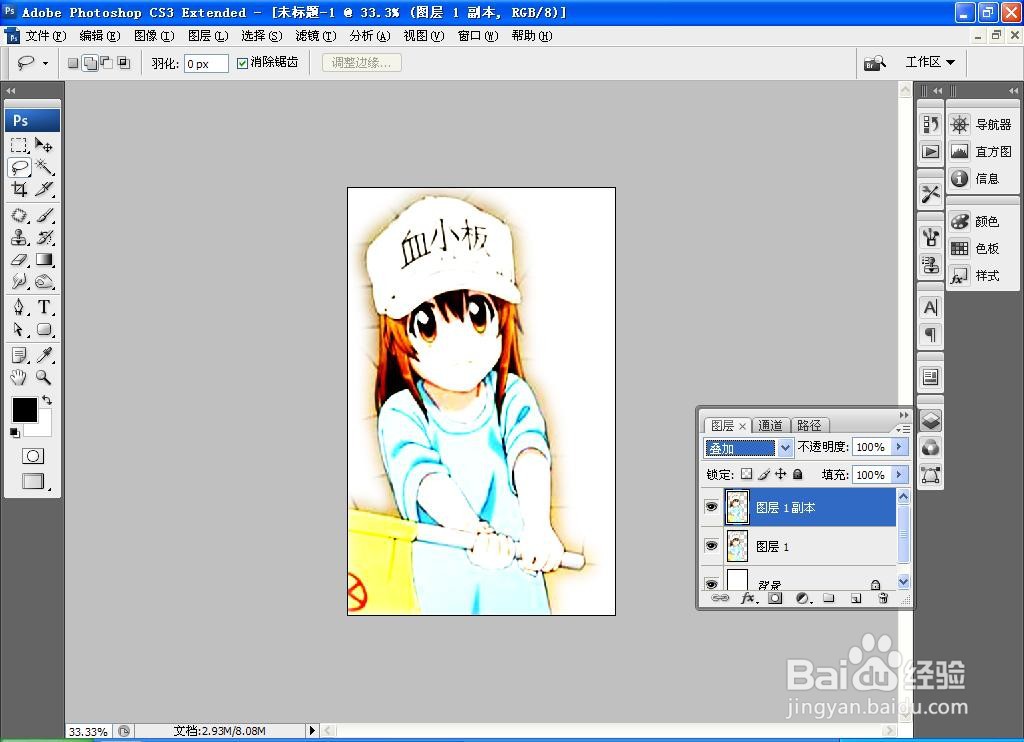1024x742 pixels.
Task: Select the Spot Healing Brush tool
Action: [19, 215]
